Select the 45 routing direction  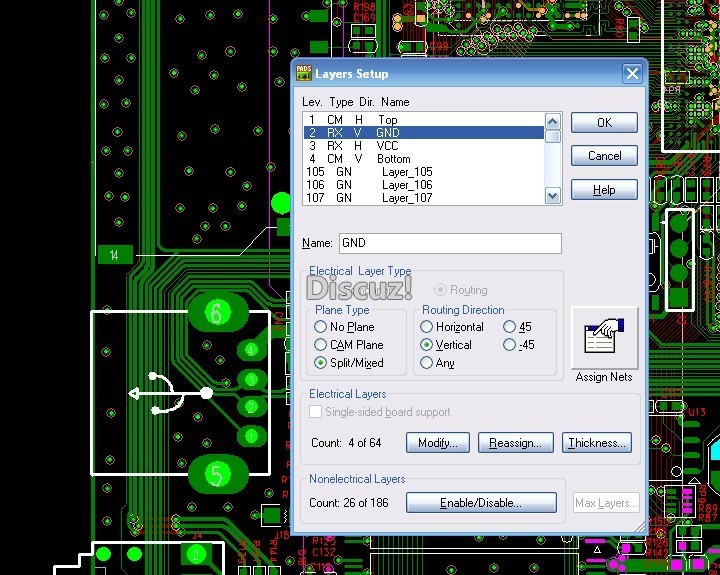[509, 327]
